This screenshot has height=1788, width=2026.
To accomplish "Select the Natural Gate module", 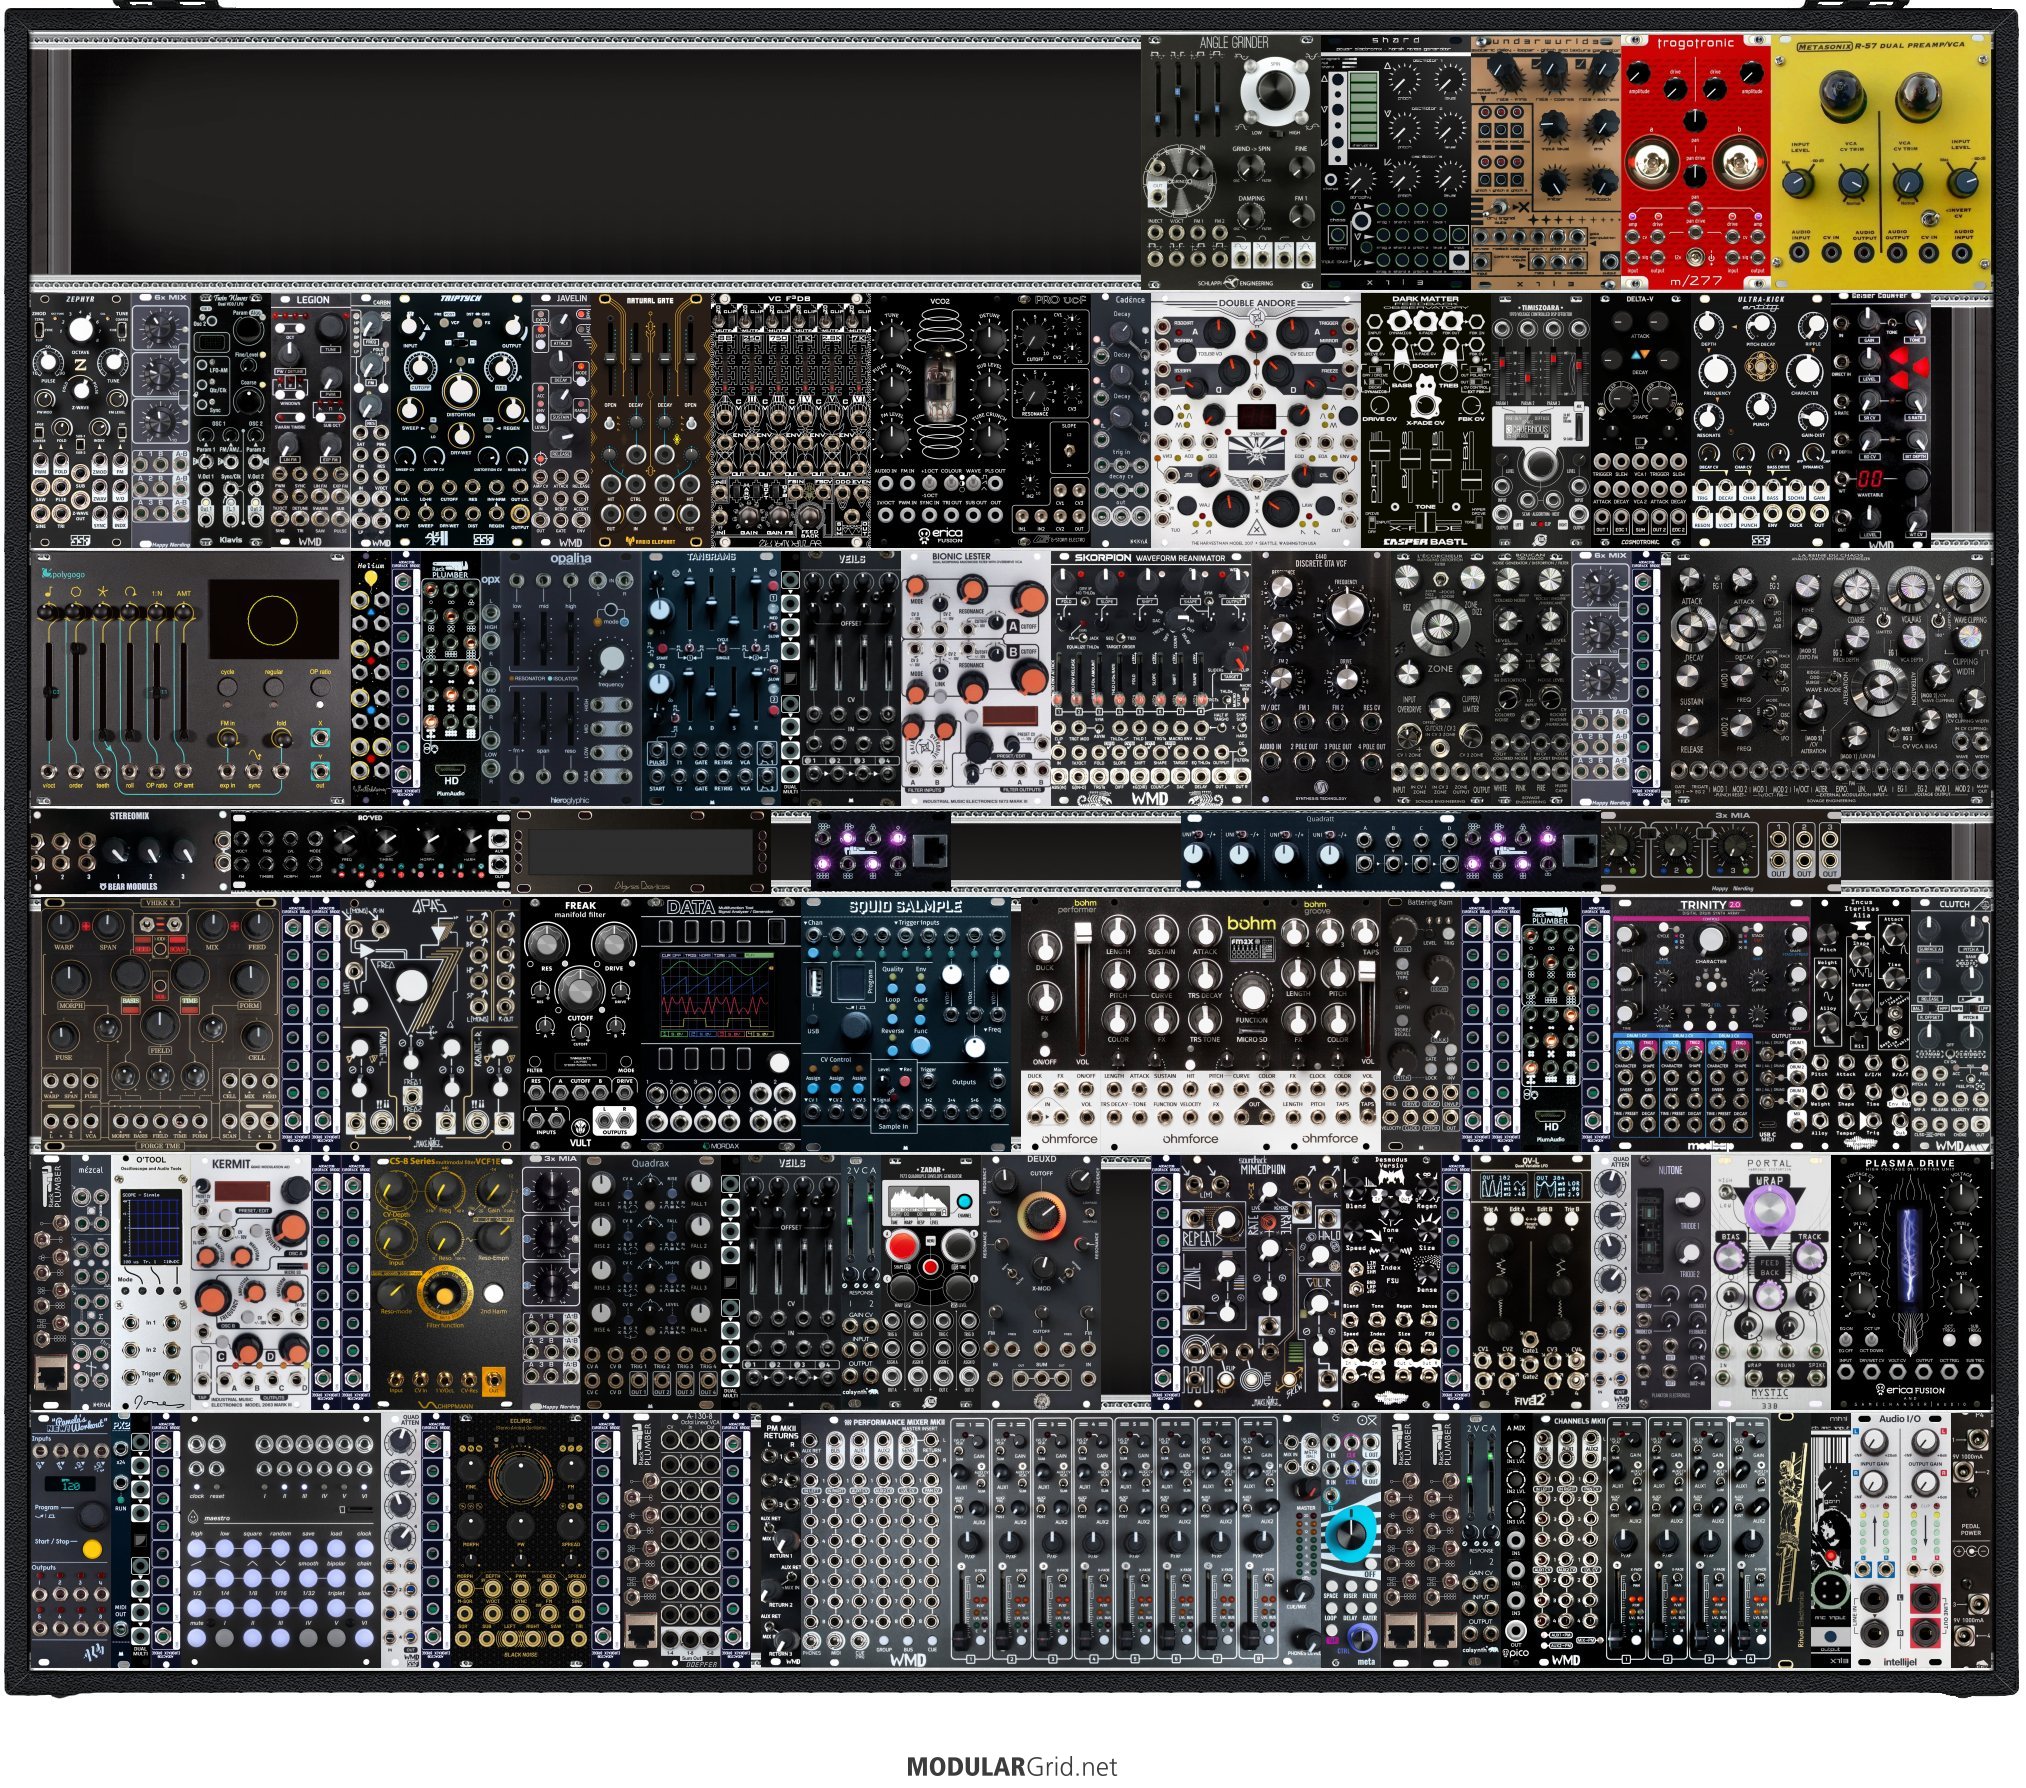I will pyautogui.click(x=651, y=420).
